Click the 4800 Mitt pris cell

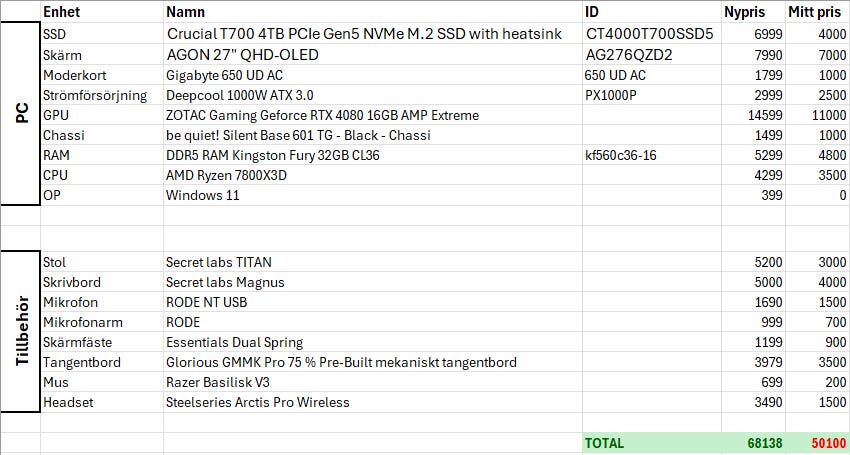pos(817,155)
